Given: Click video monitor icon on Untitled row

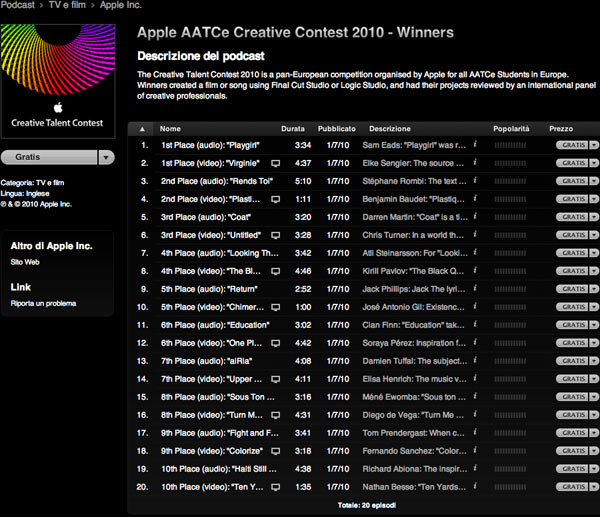Looking at the screenshot, I should point(276,235).
